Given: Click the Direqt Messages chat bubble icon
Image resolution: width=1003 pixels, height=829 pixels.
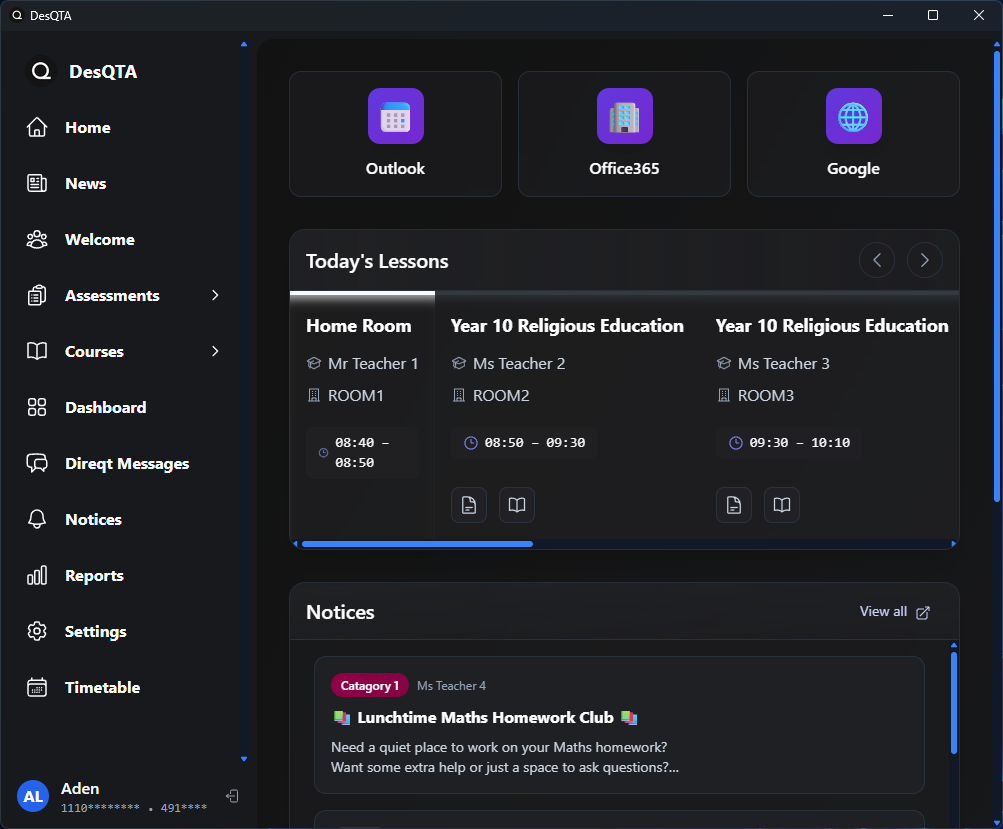Looking at the screenshot, I should point(37,463).
